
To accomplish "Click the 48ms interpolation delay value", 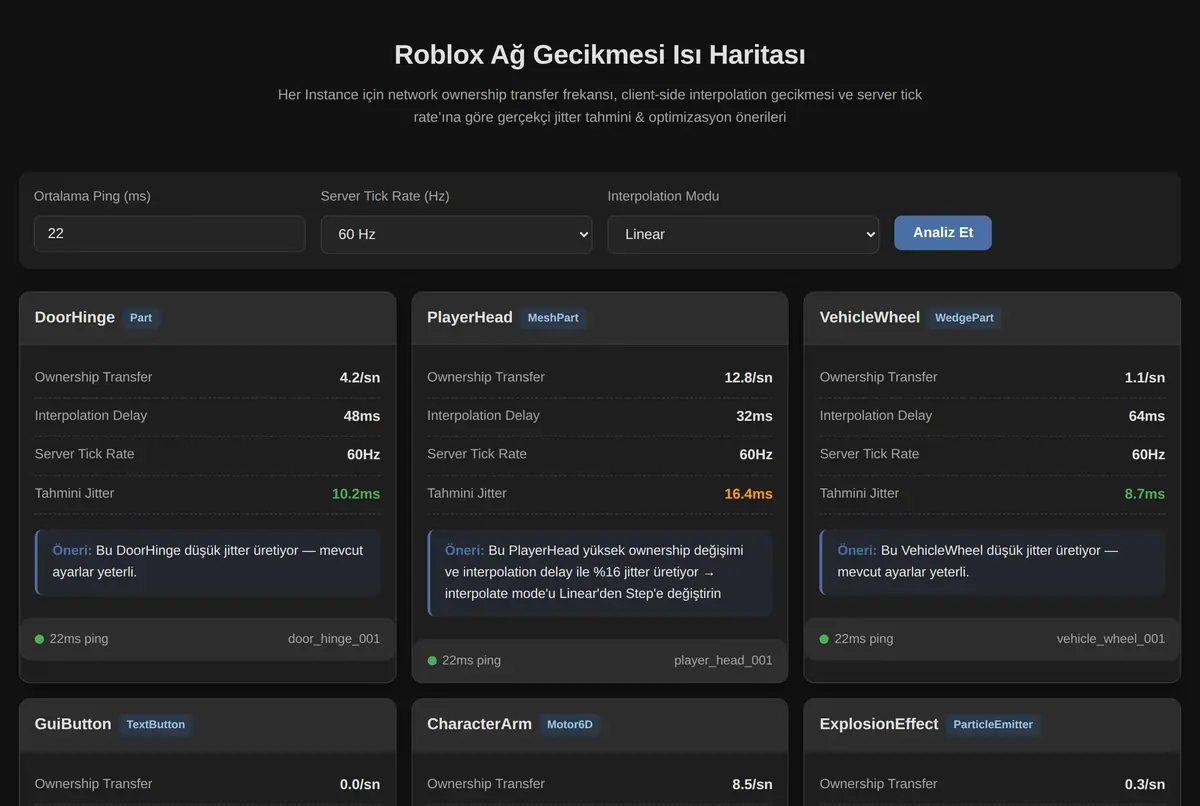I will point(362,416).
